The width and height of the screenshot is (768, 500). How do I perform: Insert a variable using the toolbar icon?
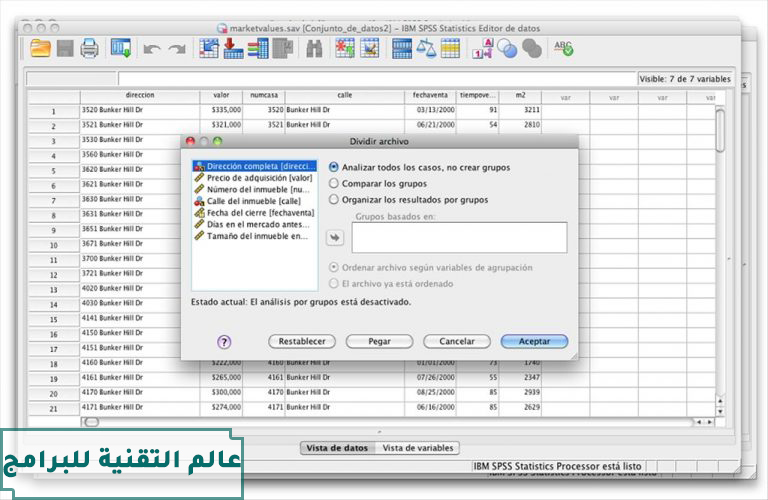(x=370, y=48)
